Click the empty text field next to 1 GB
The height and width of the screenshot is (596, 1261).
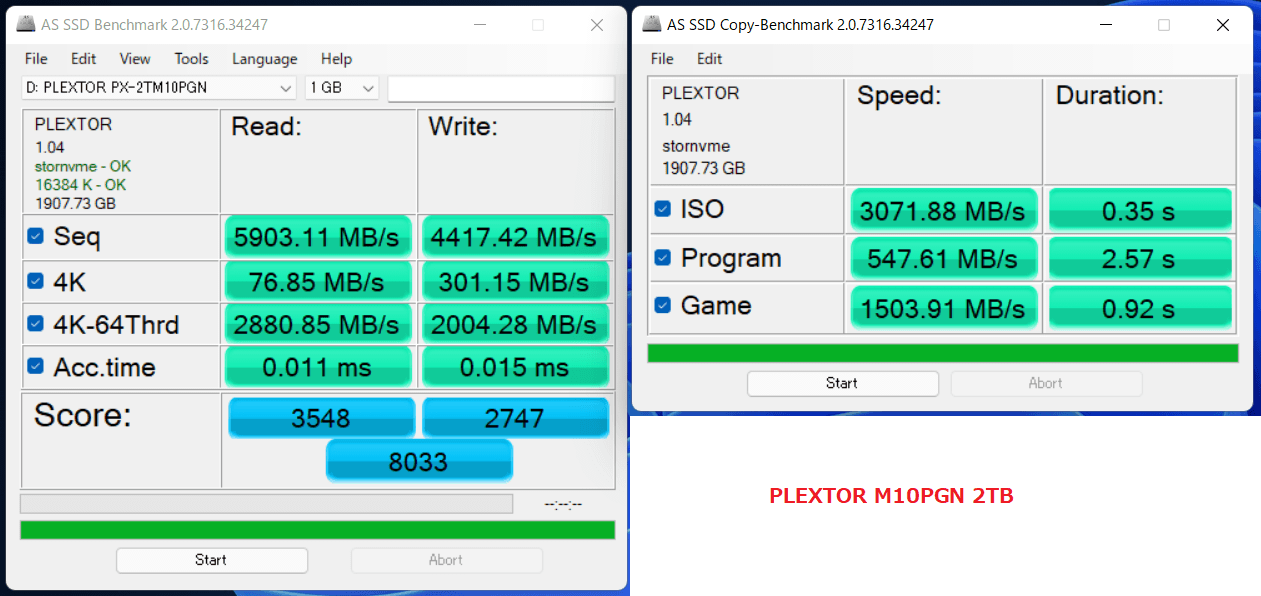501,88
